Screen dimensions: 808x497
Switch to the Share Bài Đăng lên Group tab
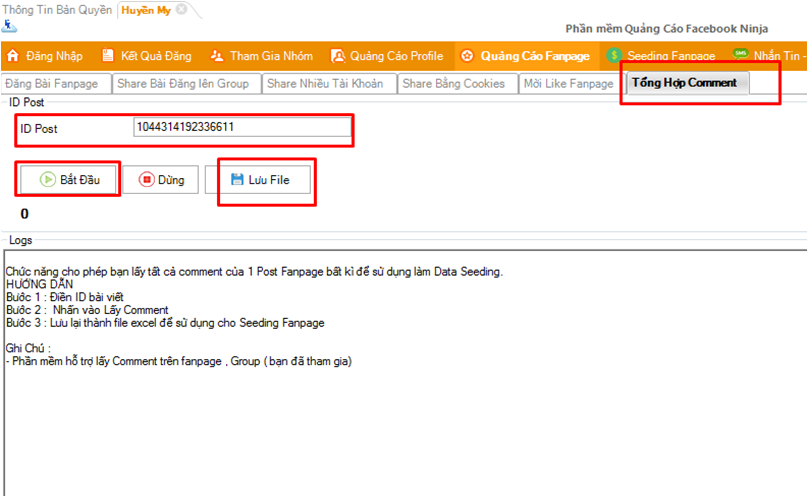pyautogui.click(x=187, y=84)
